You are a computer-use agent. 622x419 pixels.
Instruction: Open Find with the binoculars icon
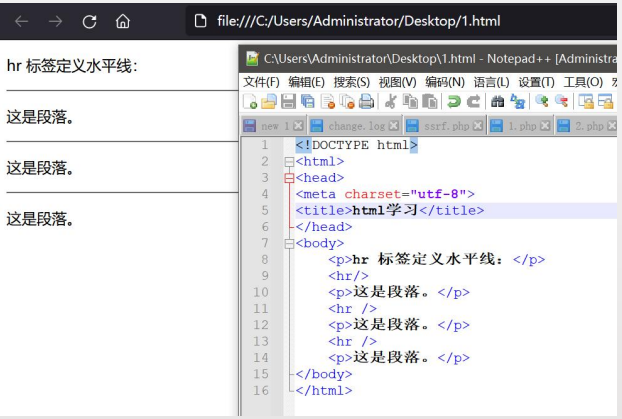(497, 101)
